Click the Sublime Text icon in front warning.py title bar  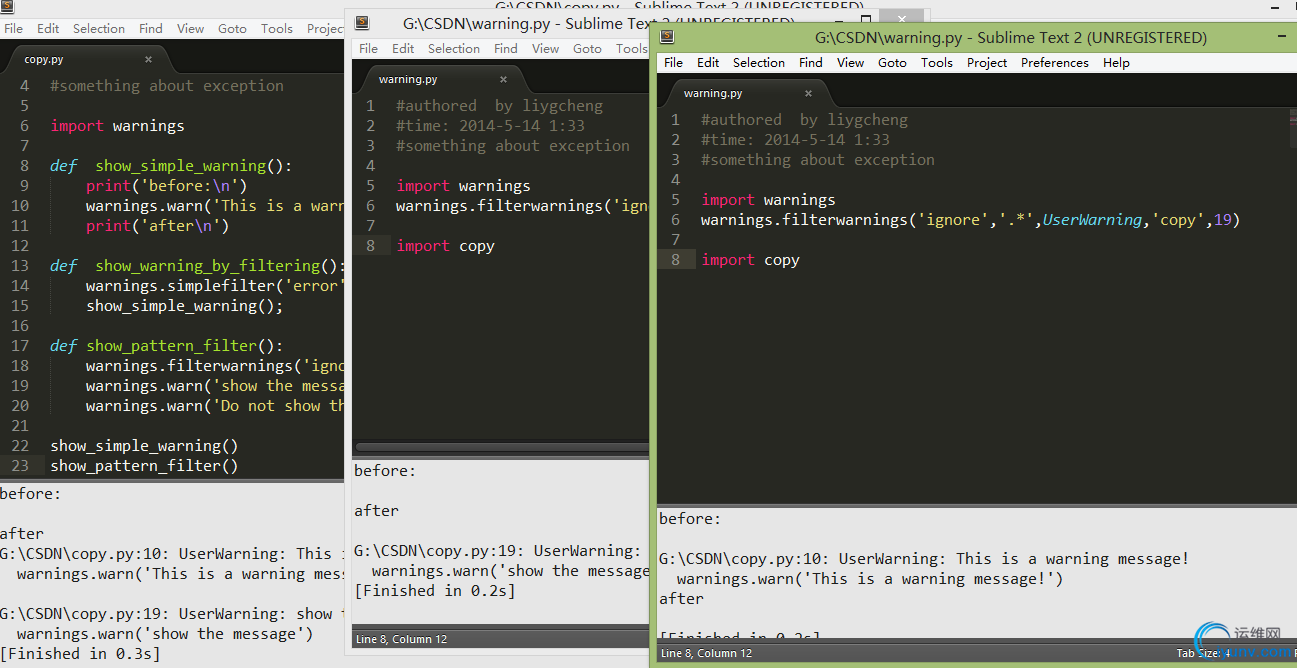(667, 37)
